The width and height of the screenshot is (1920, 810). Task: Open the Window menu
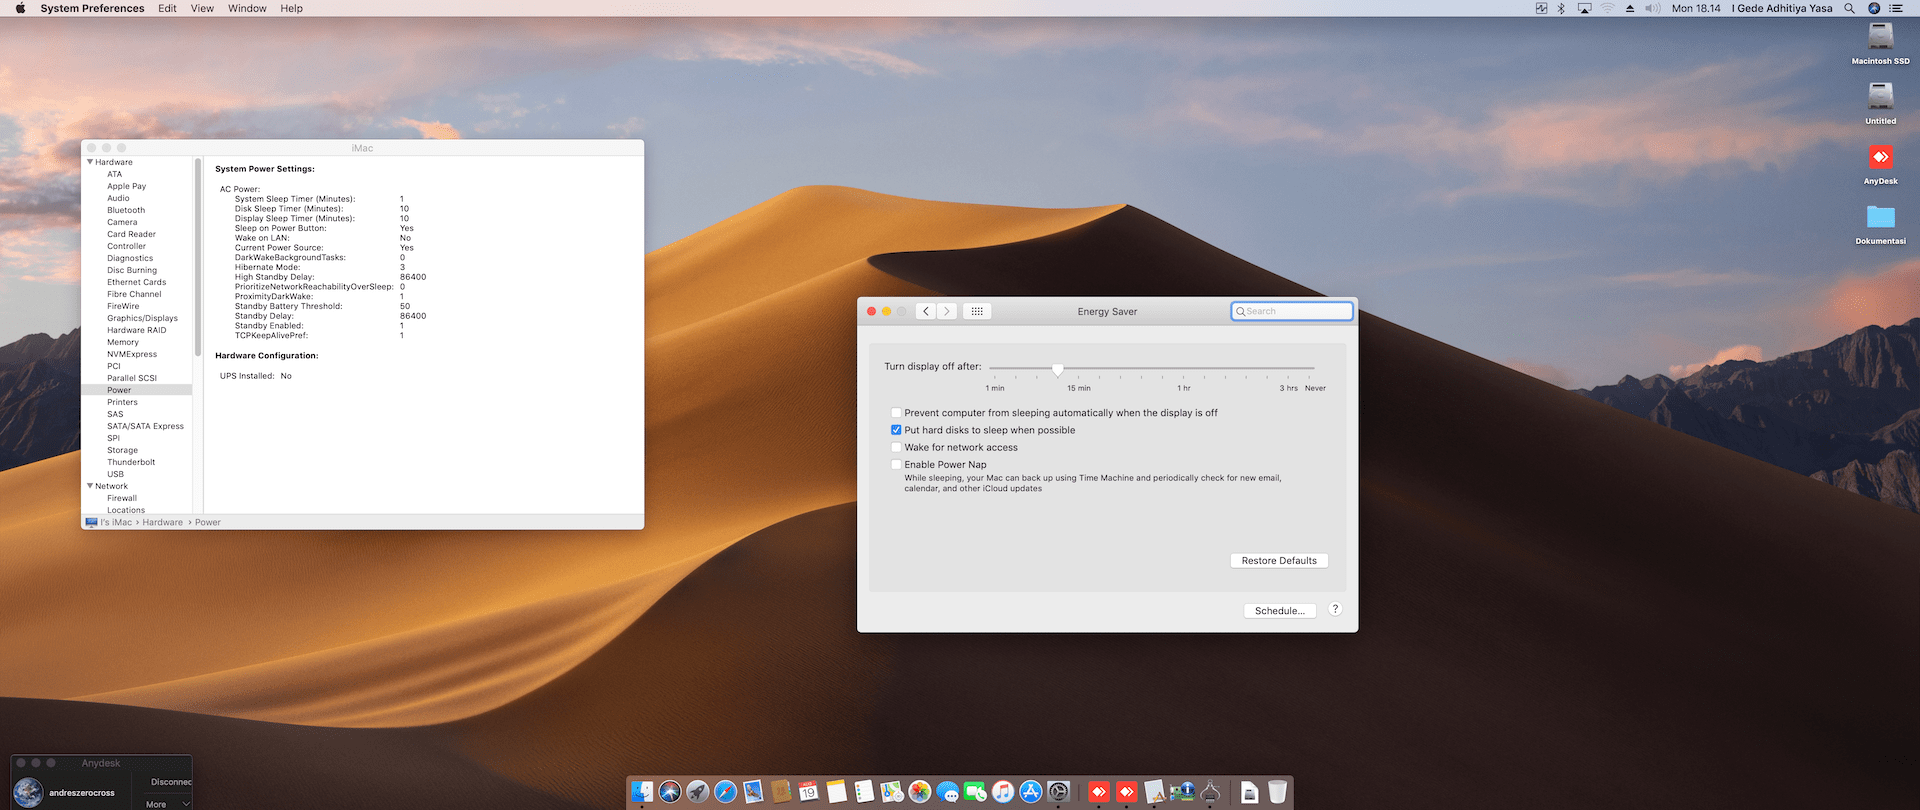click(x=247, y=8)
